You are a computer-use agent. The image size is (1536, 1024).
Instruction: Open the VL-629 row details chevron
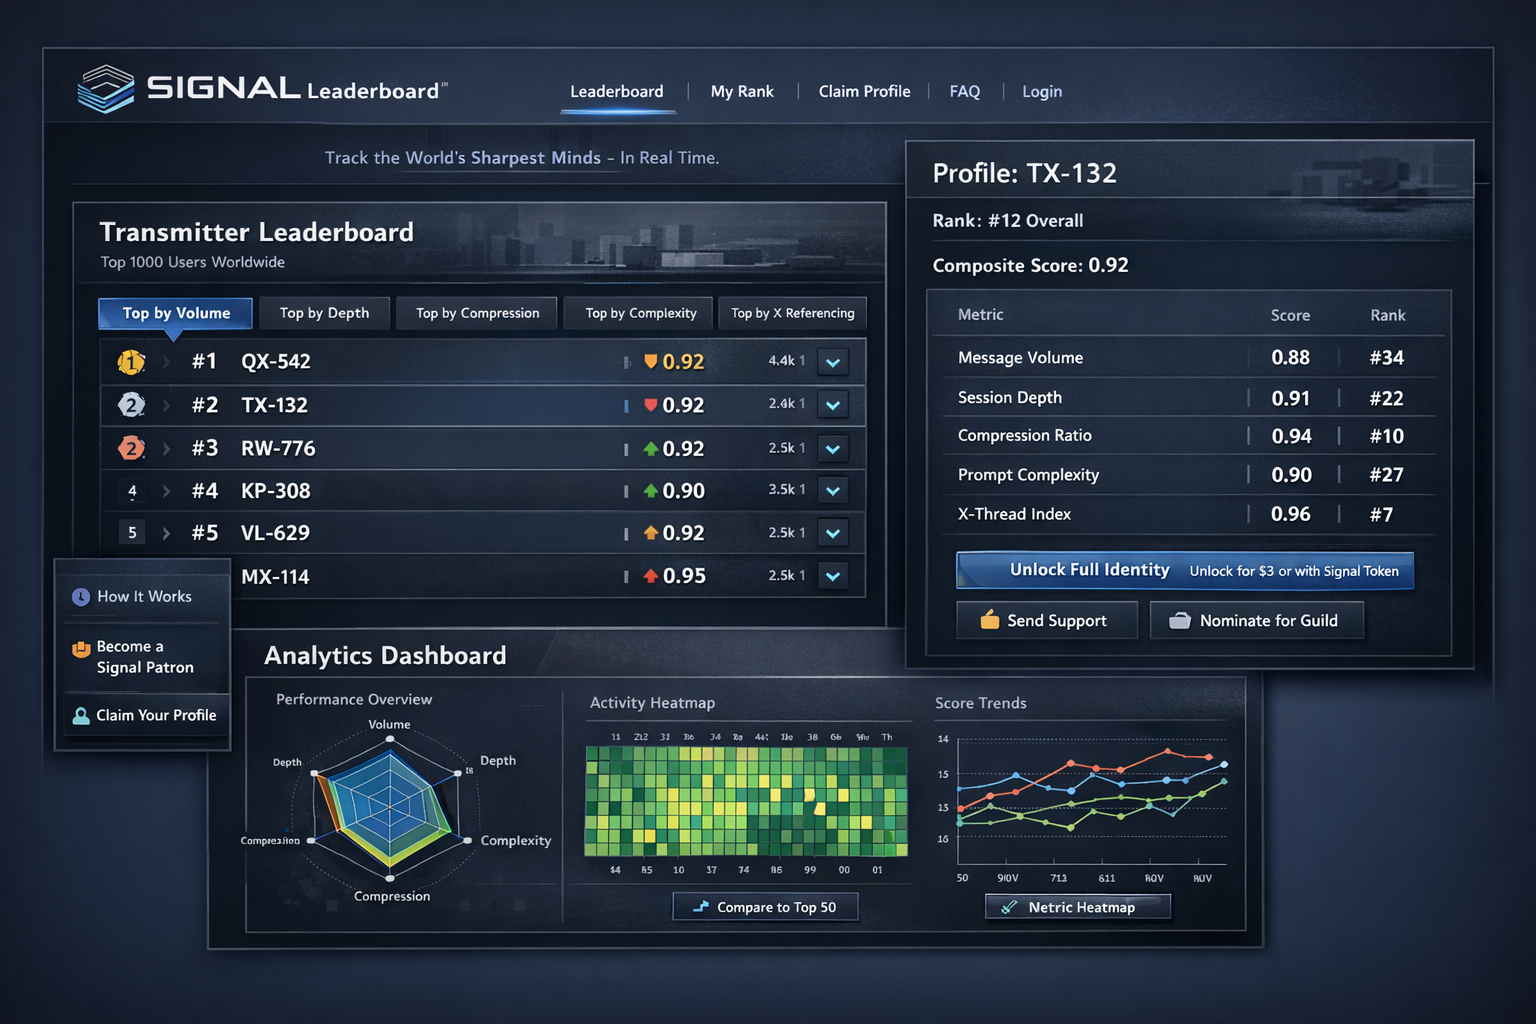coord(832,532)
